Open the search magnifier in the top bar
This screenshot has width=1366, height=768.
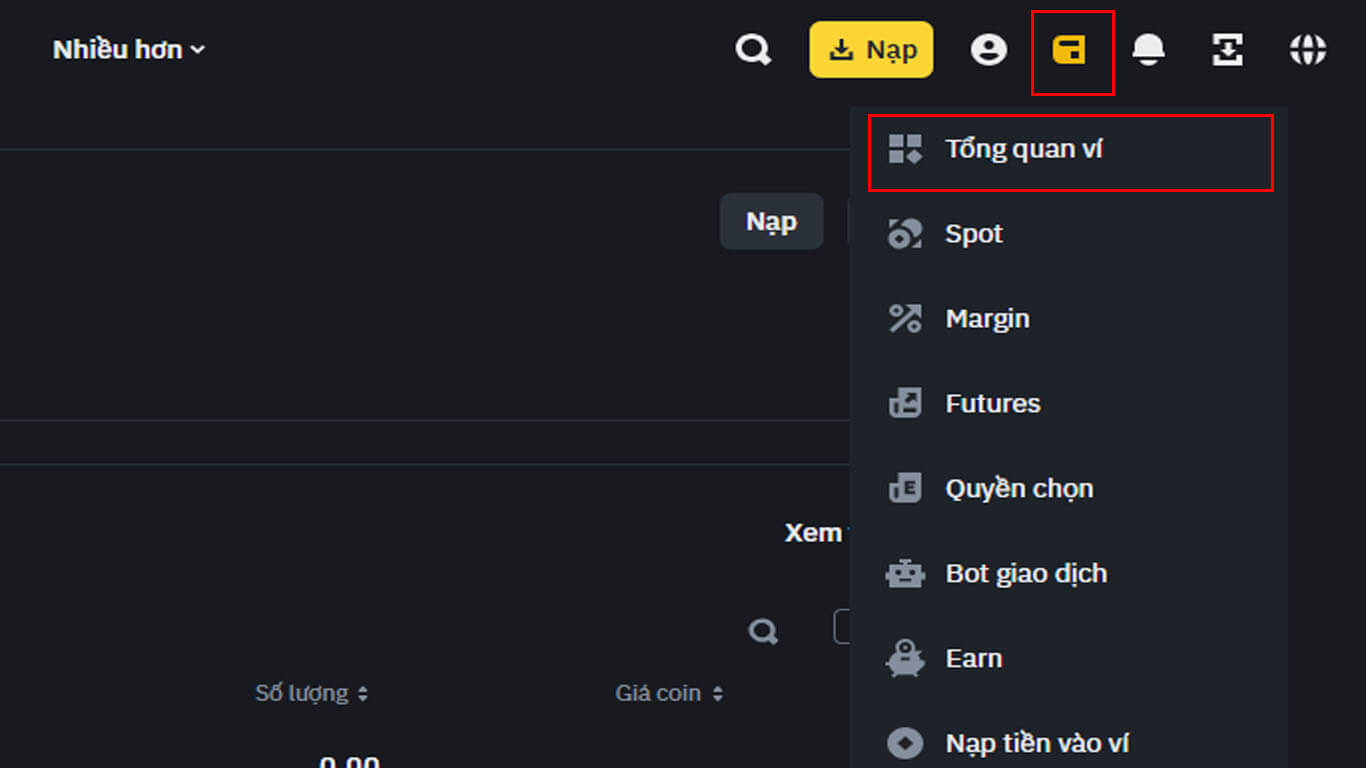[x=753, y=48]
